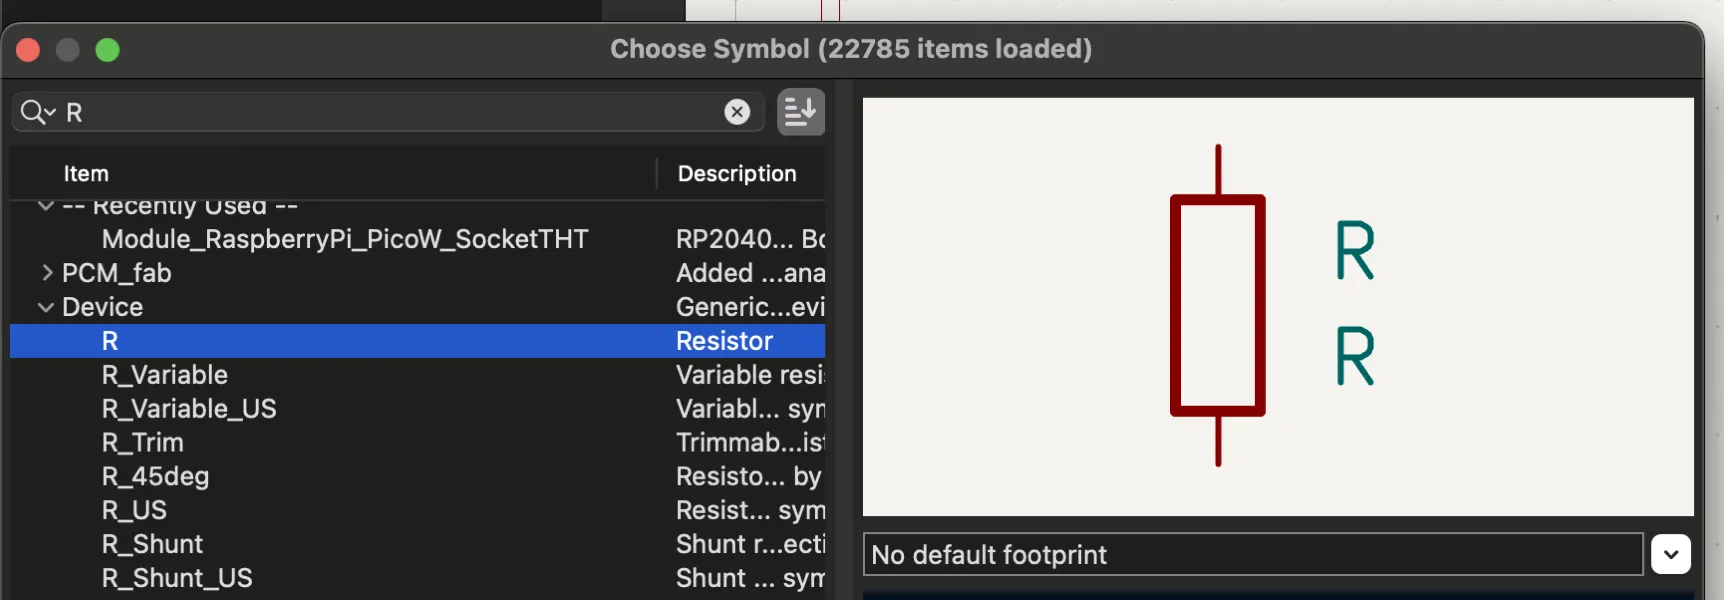1724x600 pixels.
Task: Choose R_Variable_US from the list
Action: pyautogui.click(x=189, y=409)
